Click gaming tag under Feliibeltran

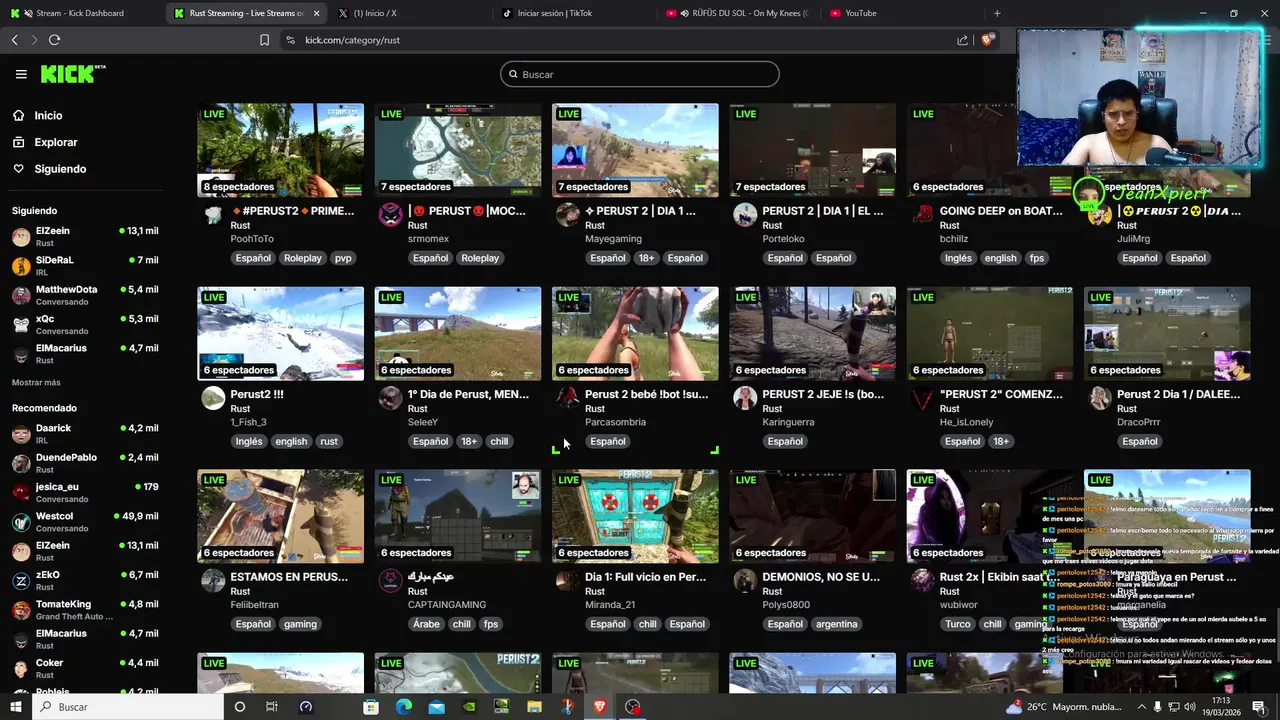point(300,624)
